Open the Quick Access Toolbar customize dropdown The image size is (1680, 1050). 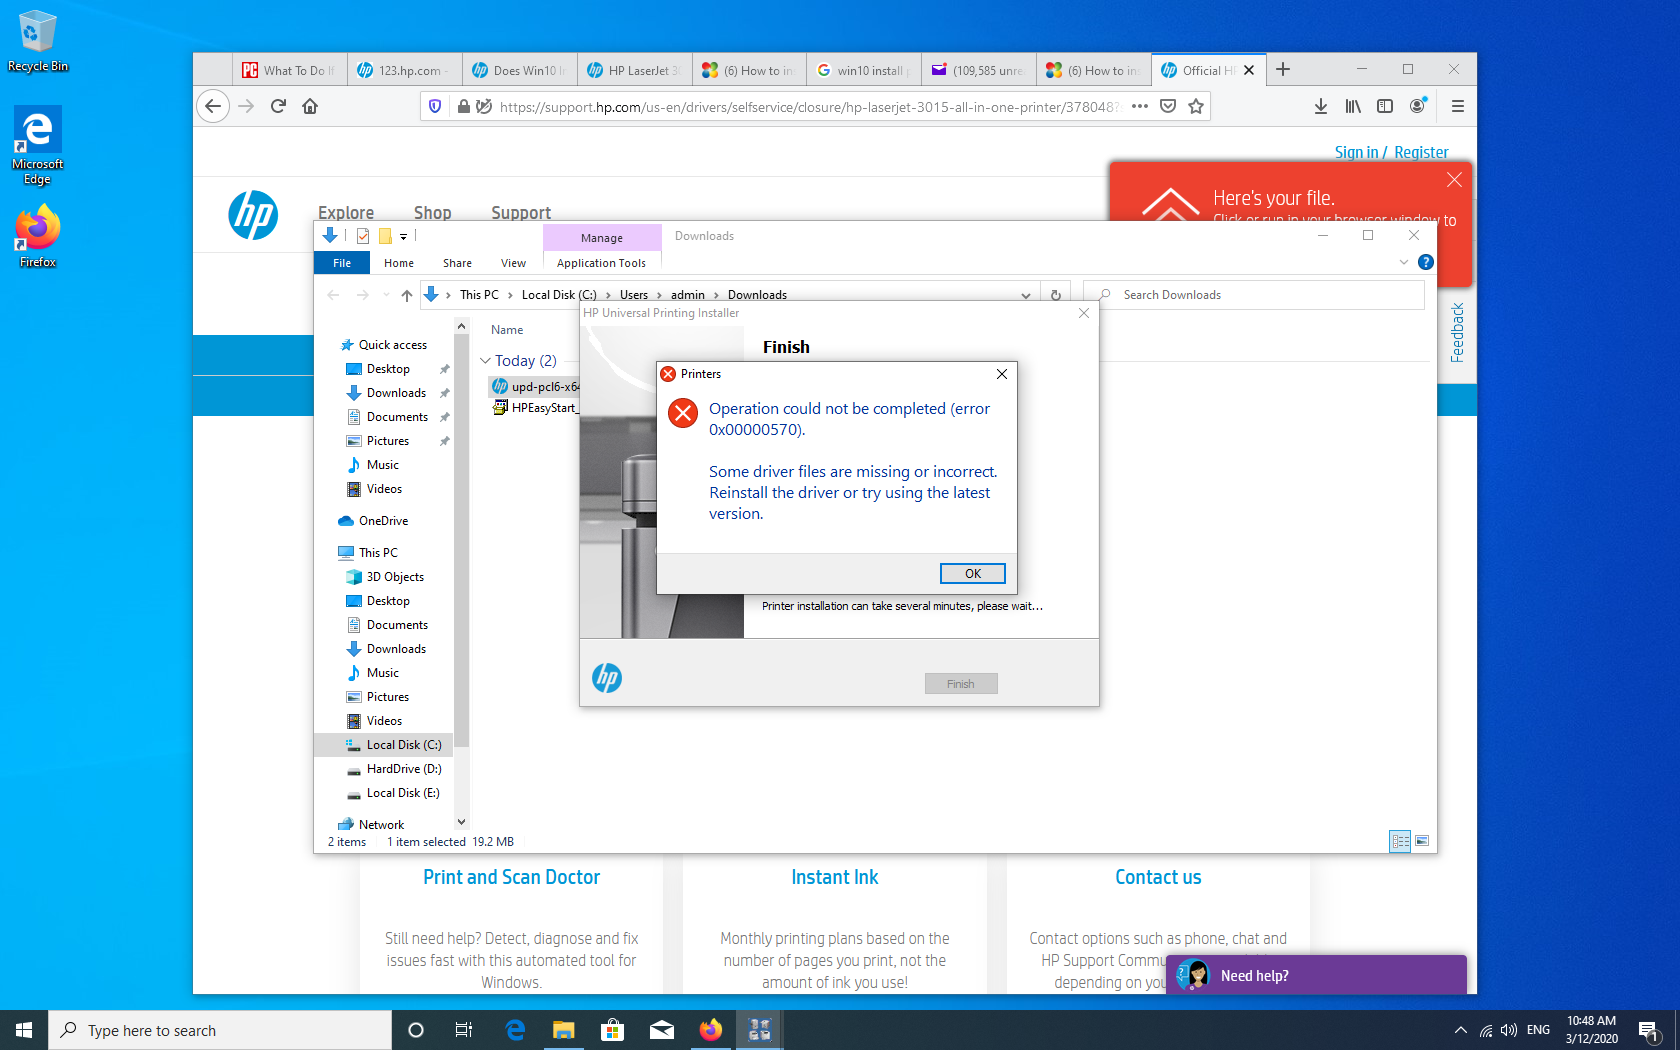point(403,236)
